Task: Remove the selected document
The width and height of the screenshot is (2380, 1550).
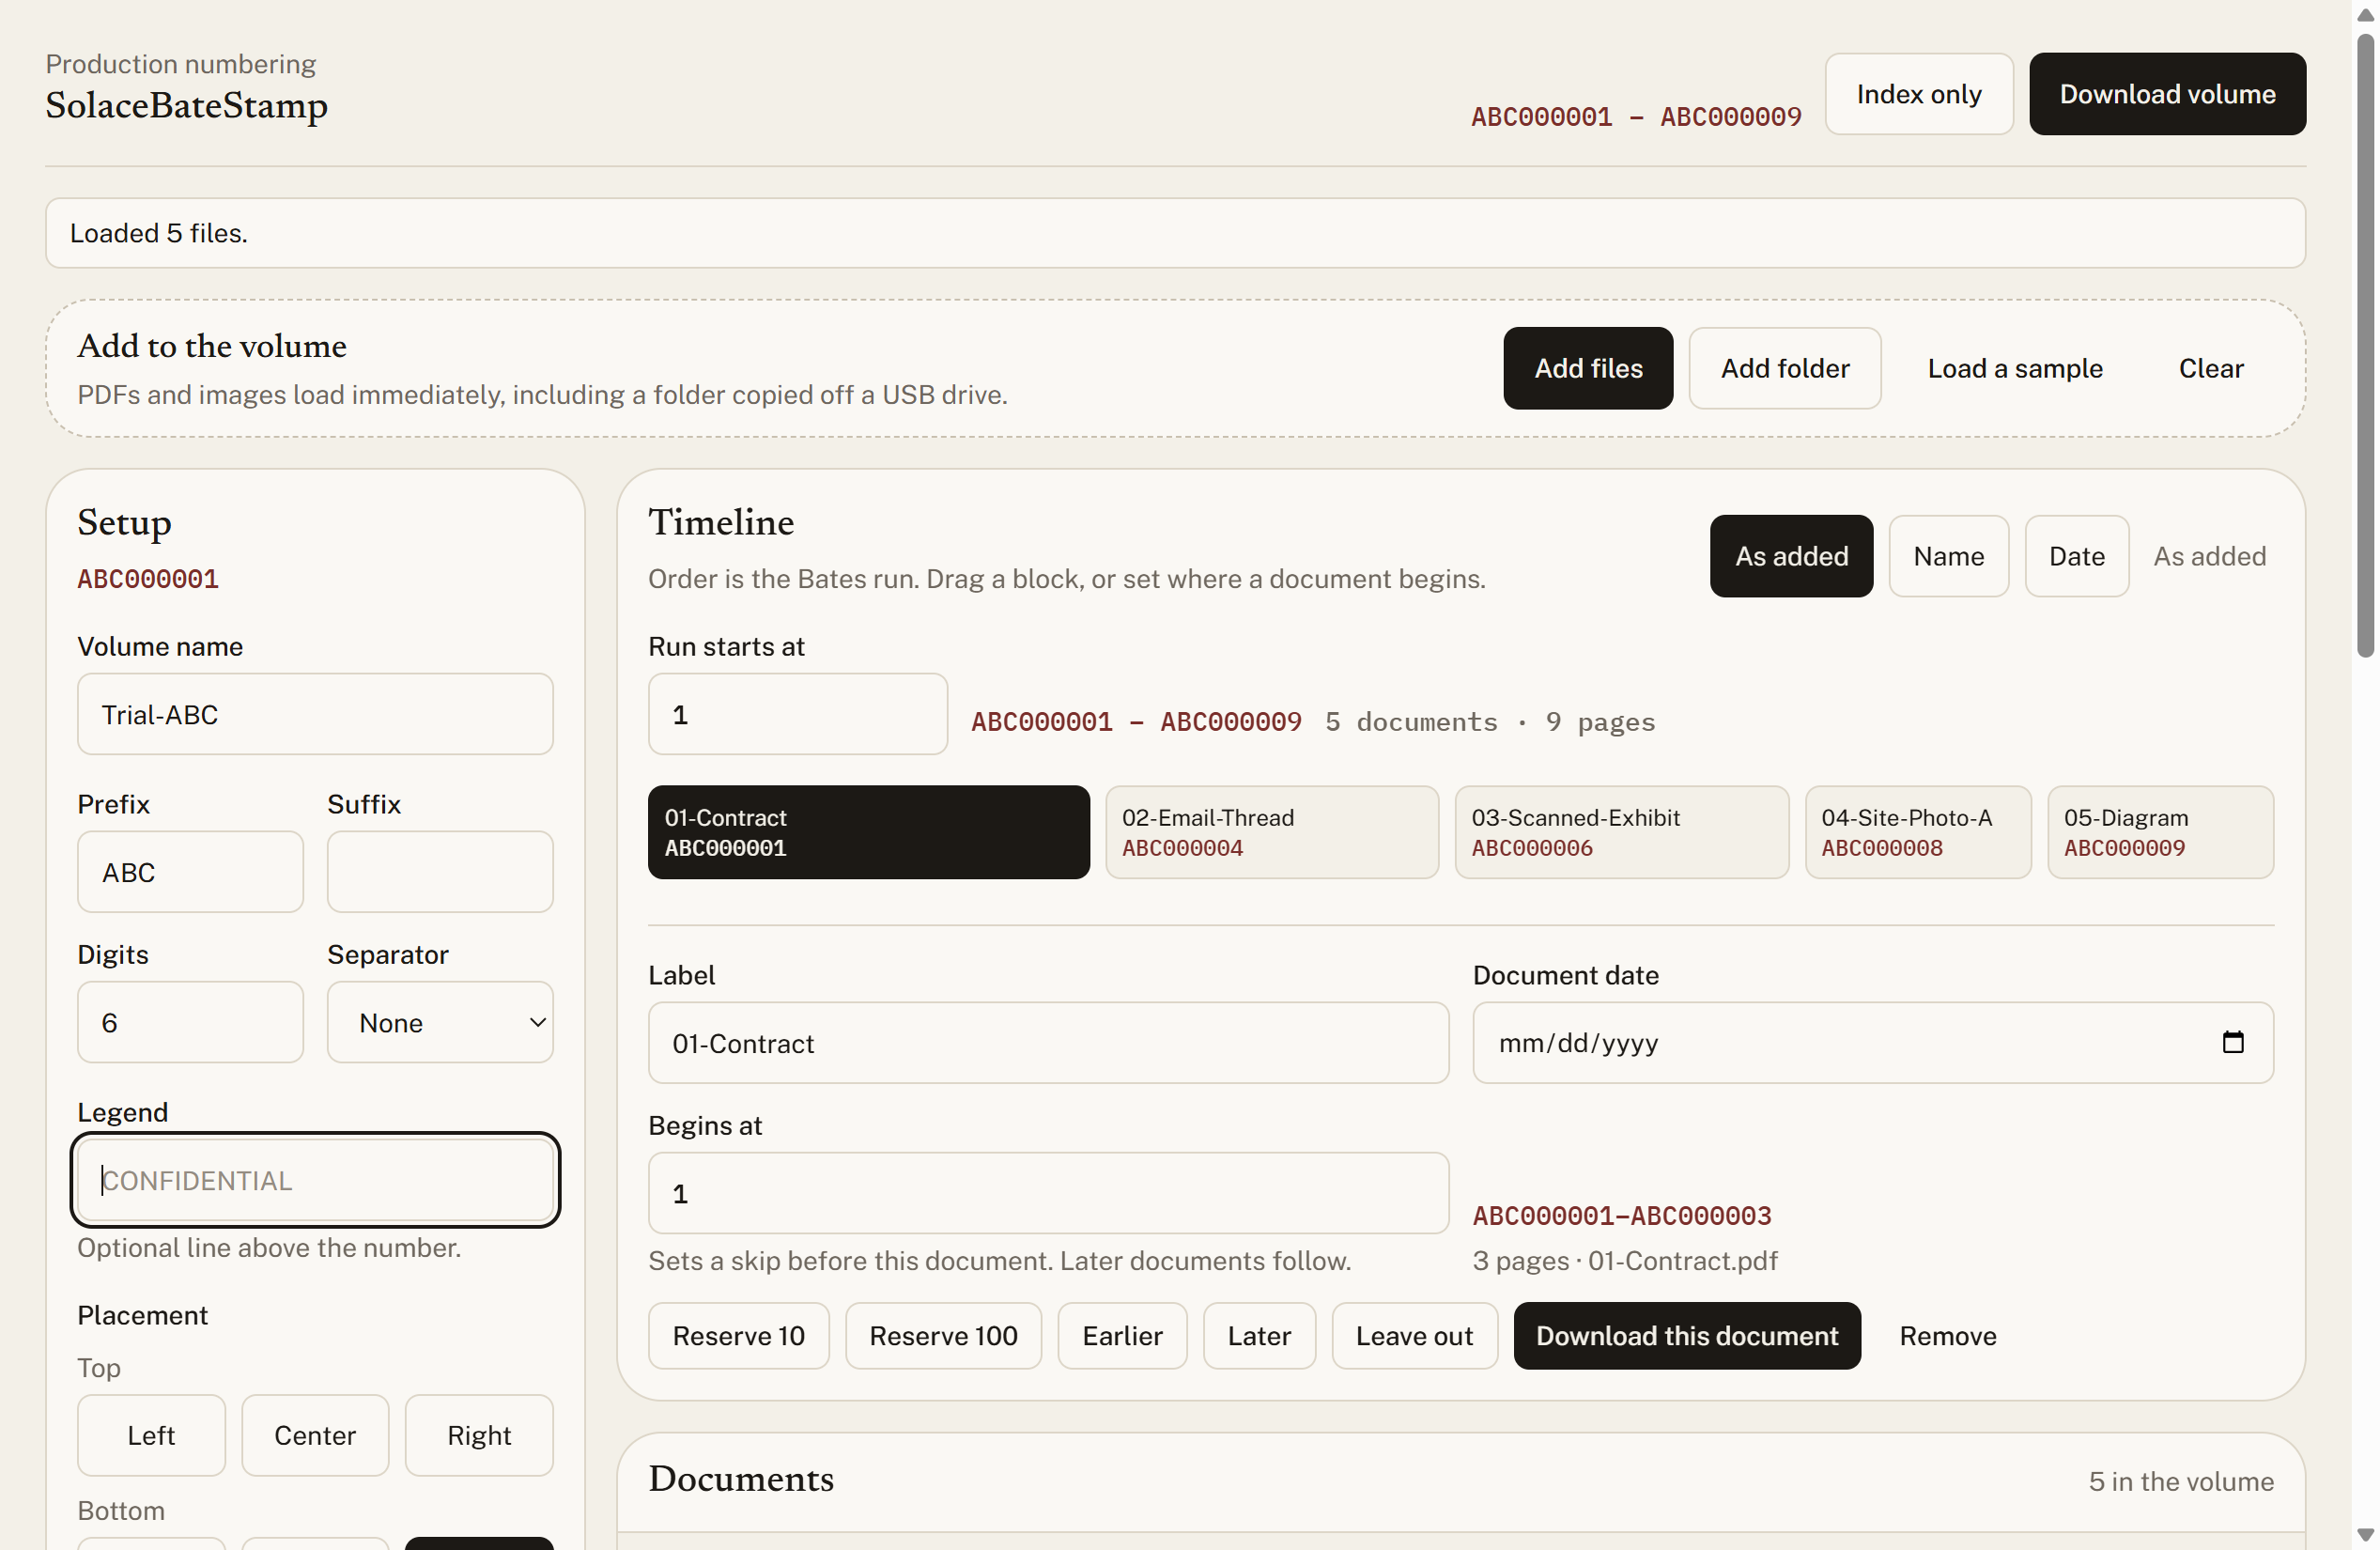Action: pyautogui.click(x=1947, y=1335)
